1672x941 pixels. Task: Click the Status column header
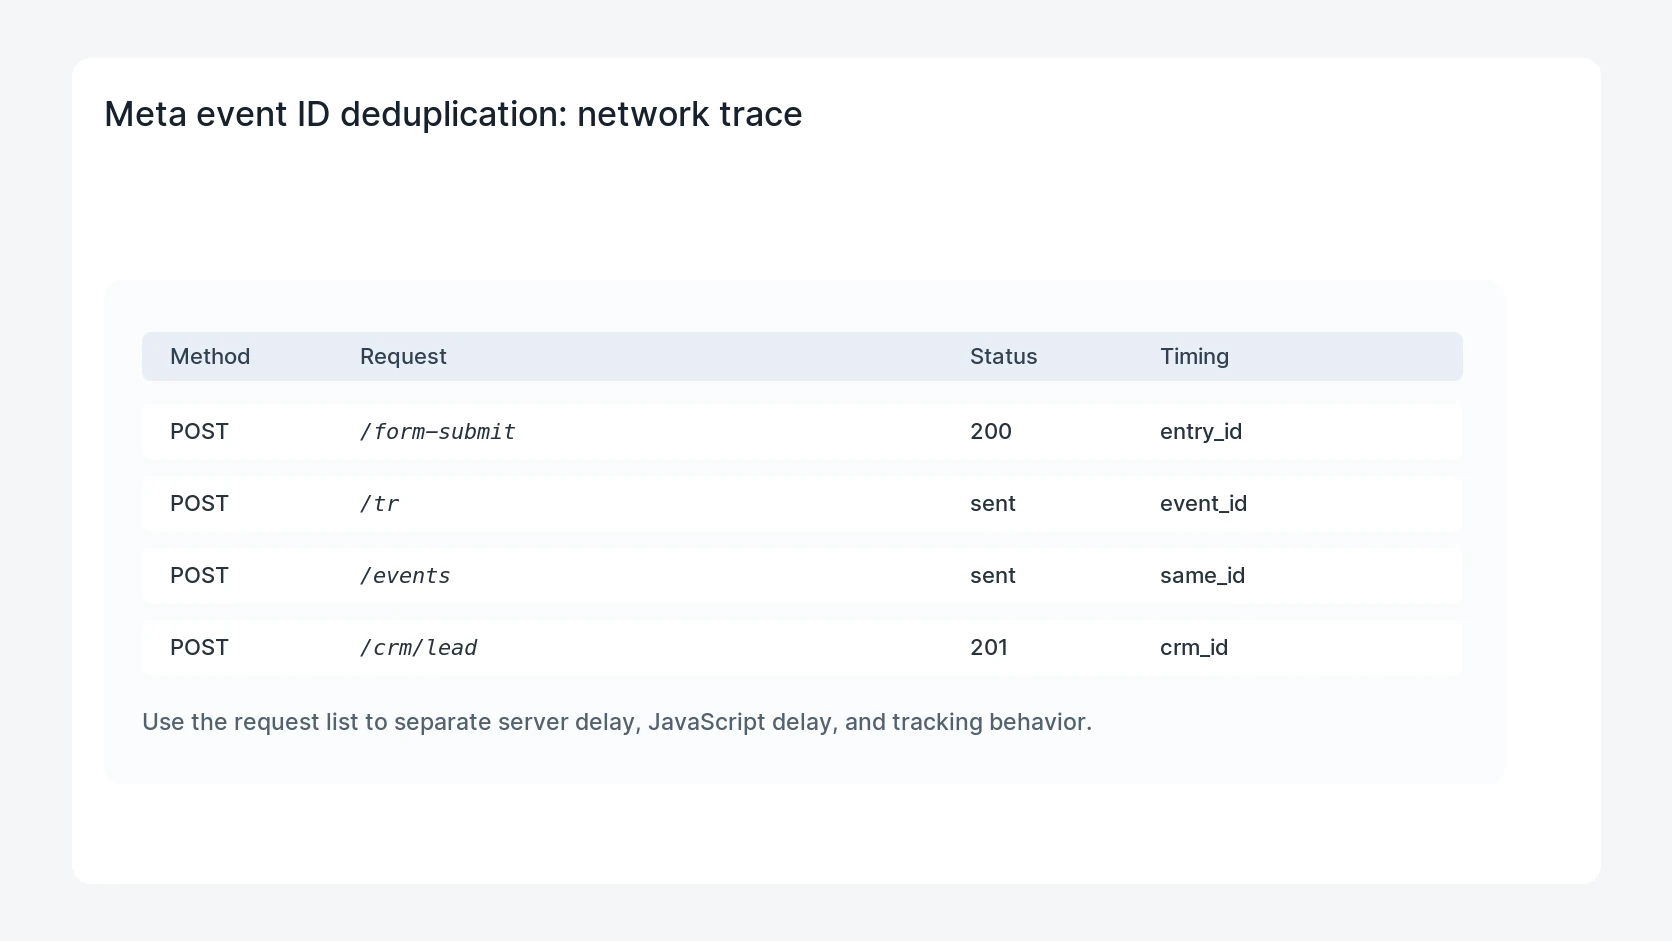pyautogui.click(x=1003, y=356)
